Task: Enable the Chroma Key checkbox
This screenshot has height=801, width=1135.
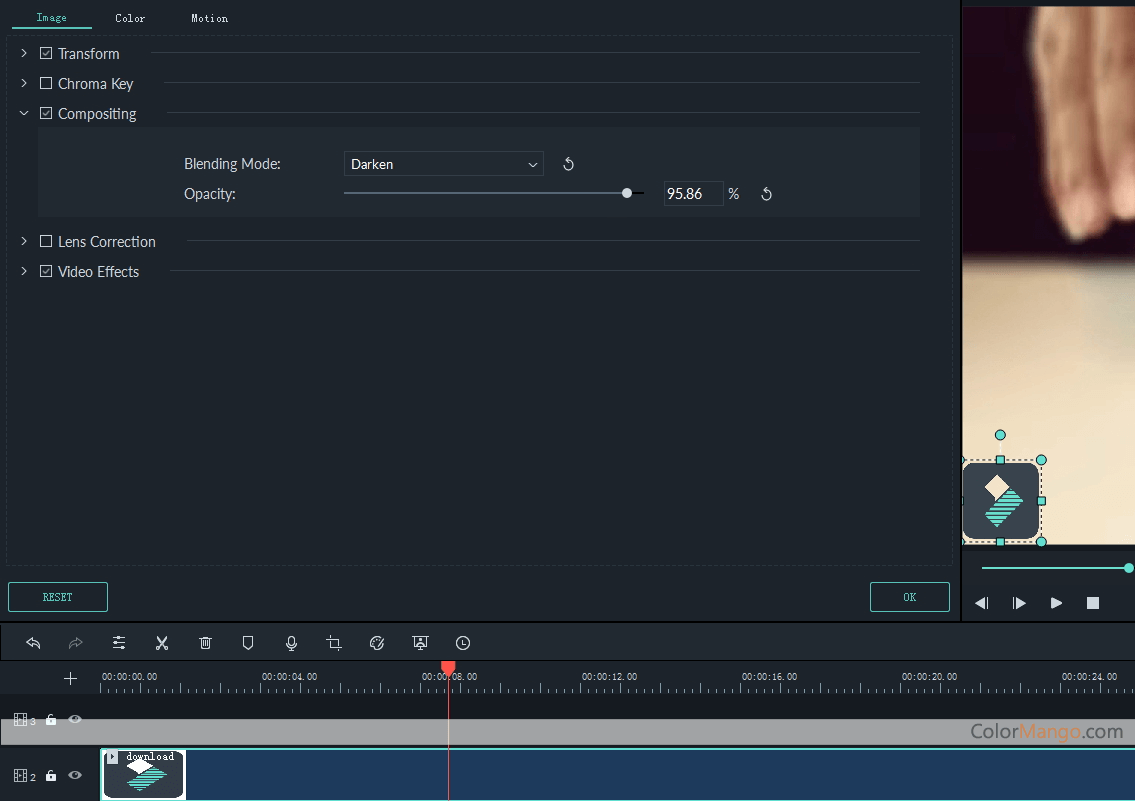Action: pos(45,83)
